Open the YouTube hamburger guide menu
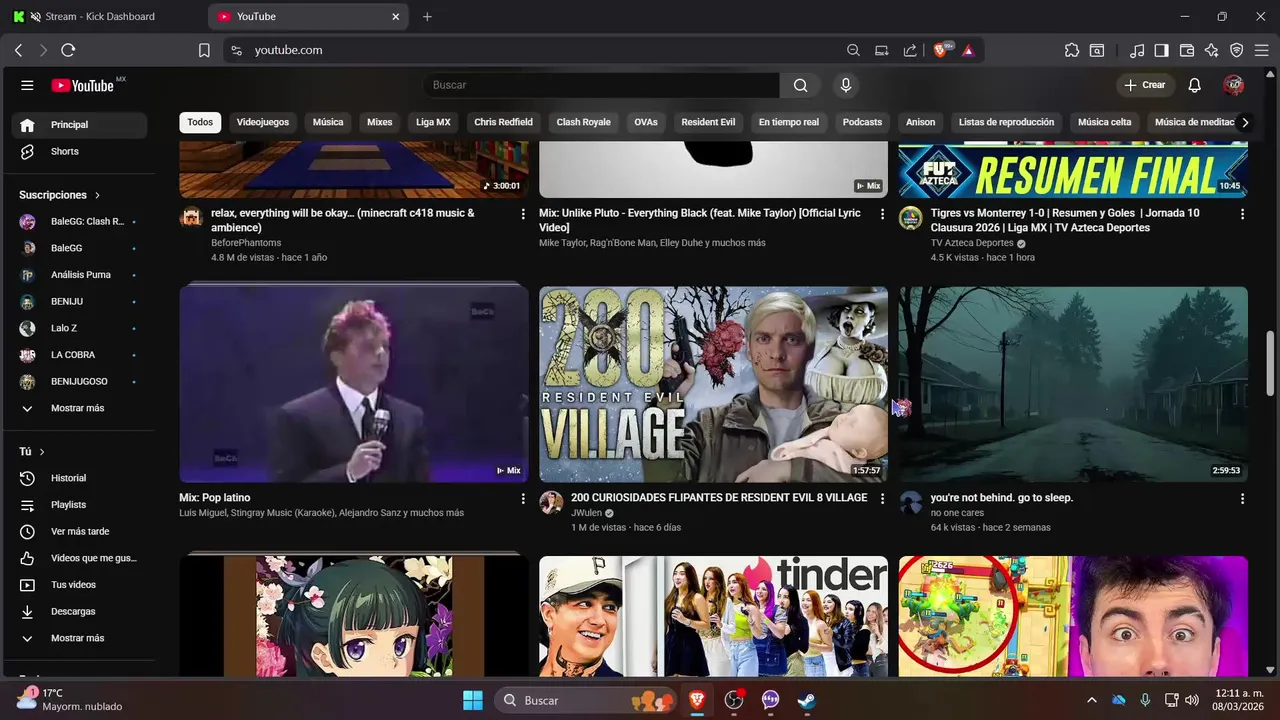This screenshot has height=720, width=1280. (x=27, y=85)
